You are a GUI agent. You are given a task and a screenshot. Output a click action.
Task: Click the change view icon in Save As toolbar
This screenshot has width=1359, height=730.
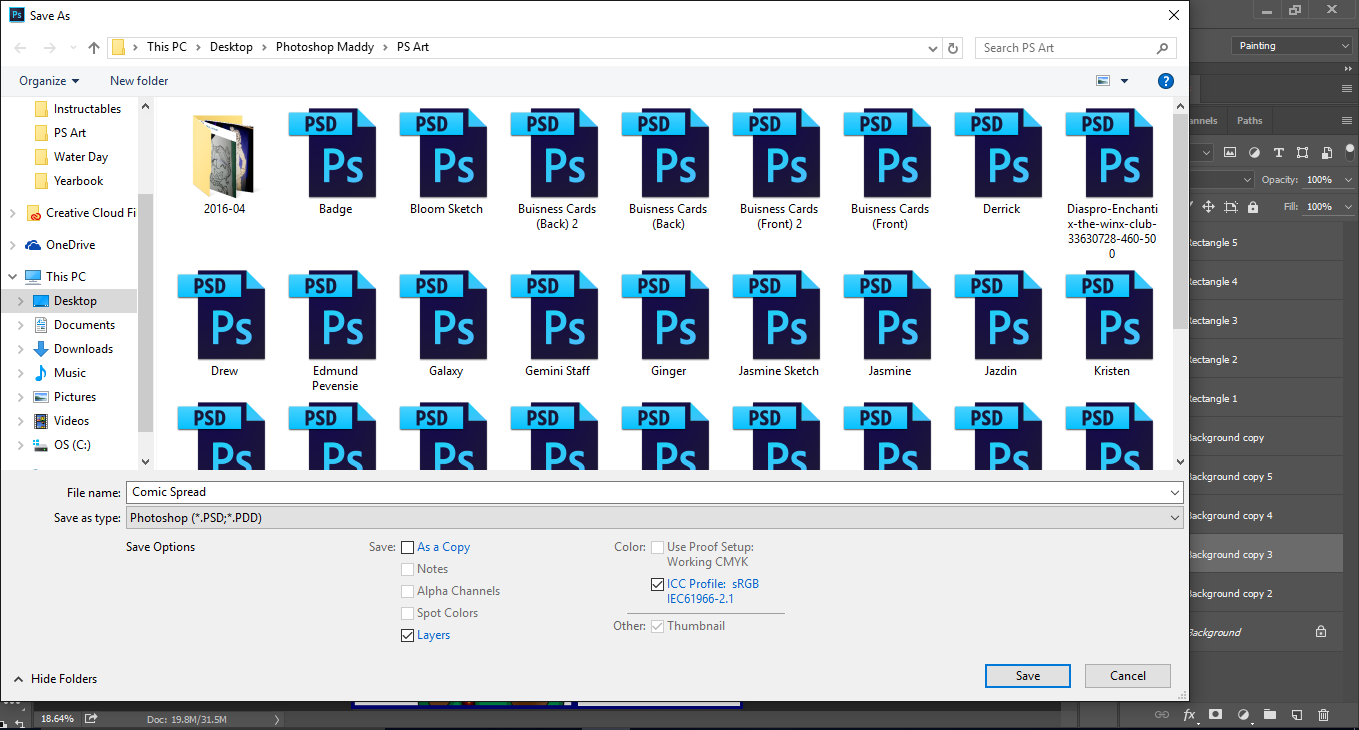1103,81
